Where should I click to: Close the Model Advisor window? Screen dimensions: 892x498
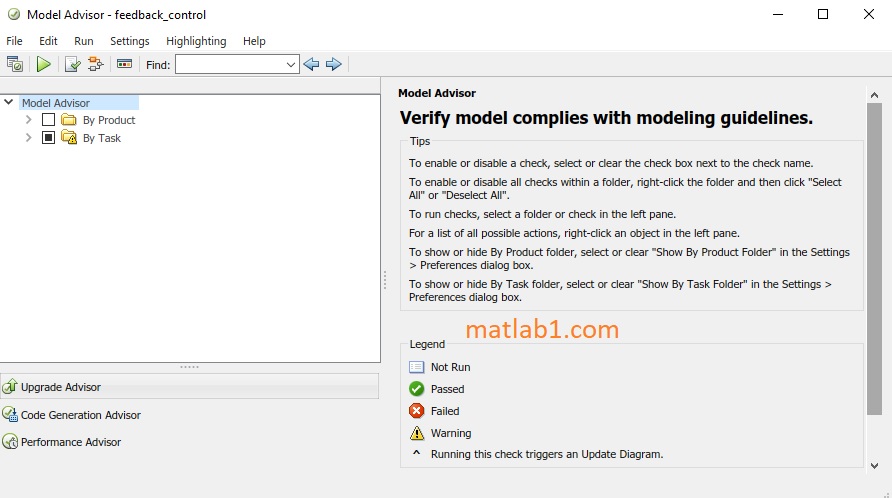coord(869,14)
